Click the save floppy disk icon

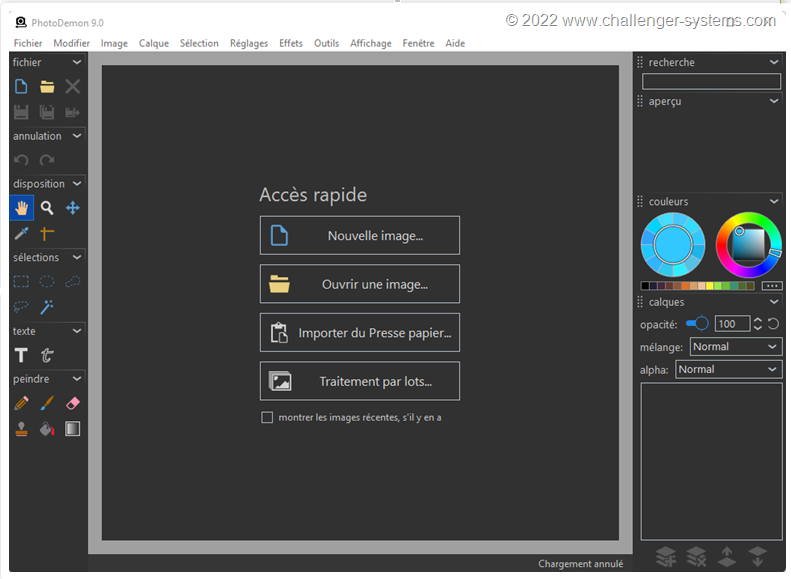[x=21, y=112]
